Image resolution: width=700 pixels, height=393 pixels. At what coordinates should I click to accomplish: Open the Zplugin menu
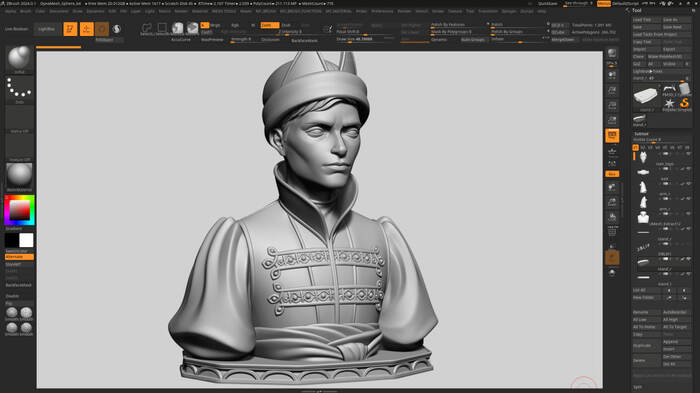(x=509, y=11)
